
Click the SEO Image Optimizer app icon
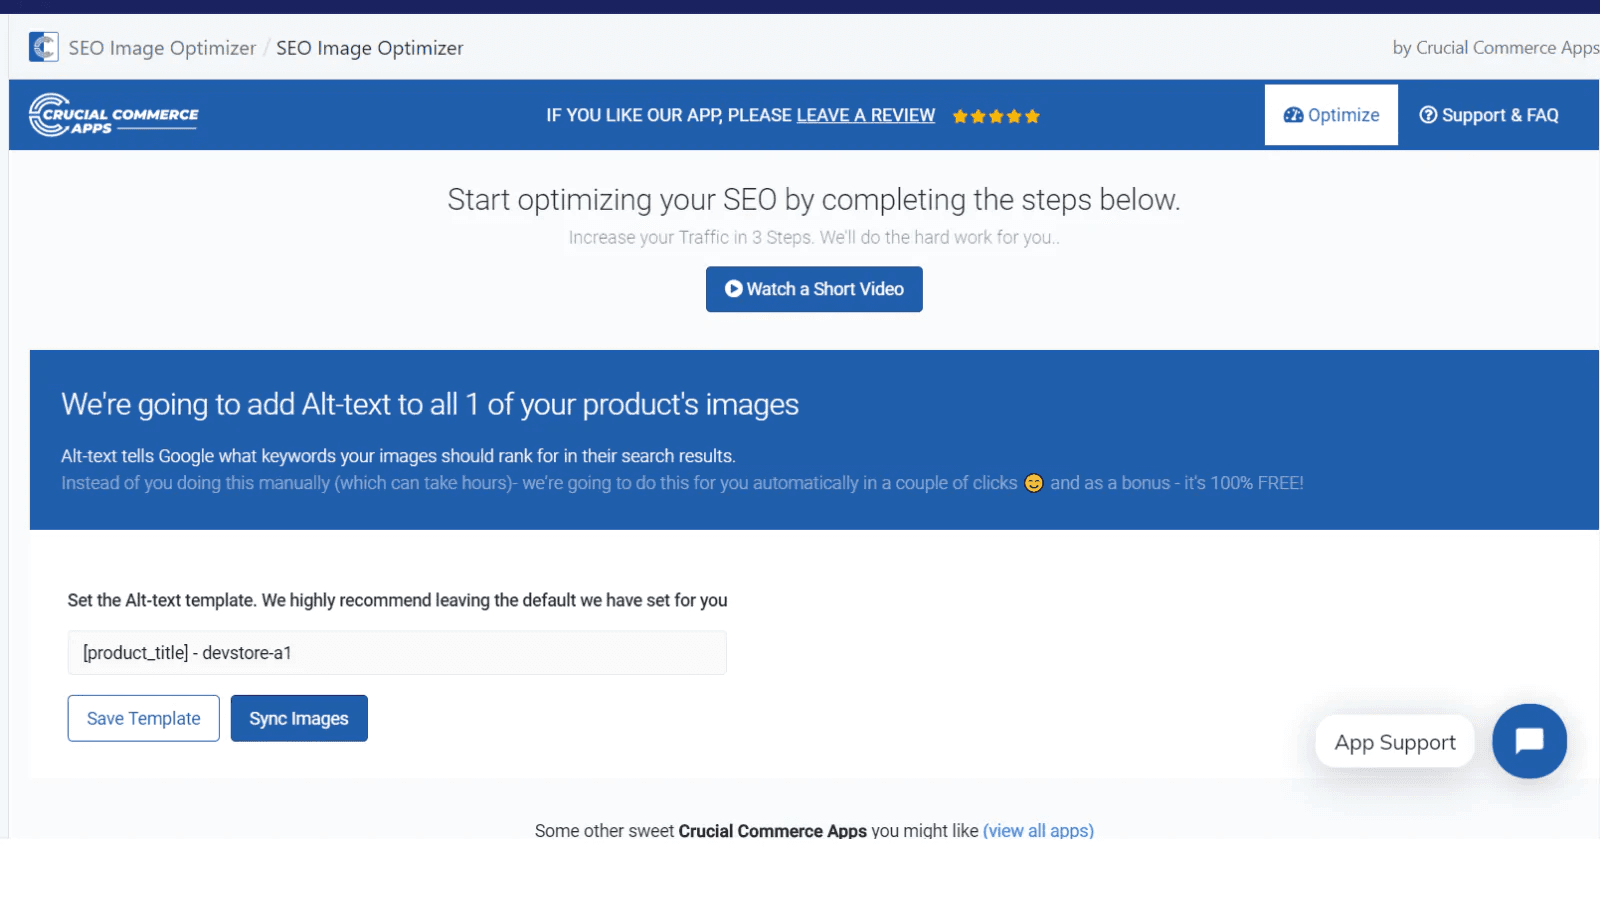tap(43, 46)
